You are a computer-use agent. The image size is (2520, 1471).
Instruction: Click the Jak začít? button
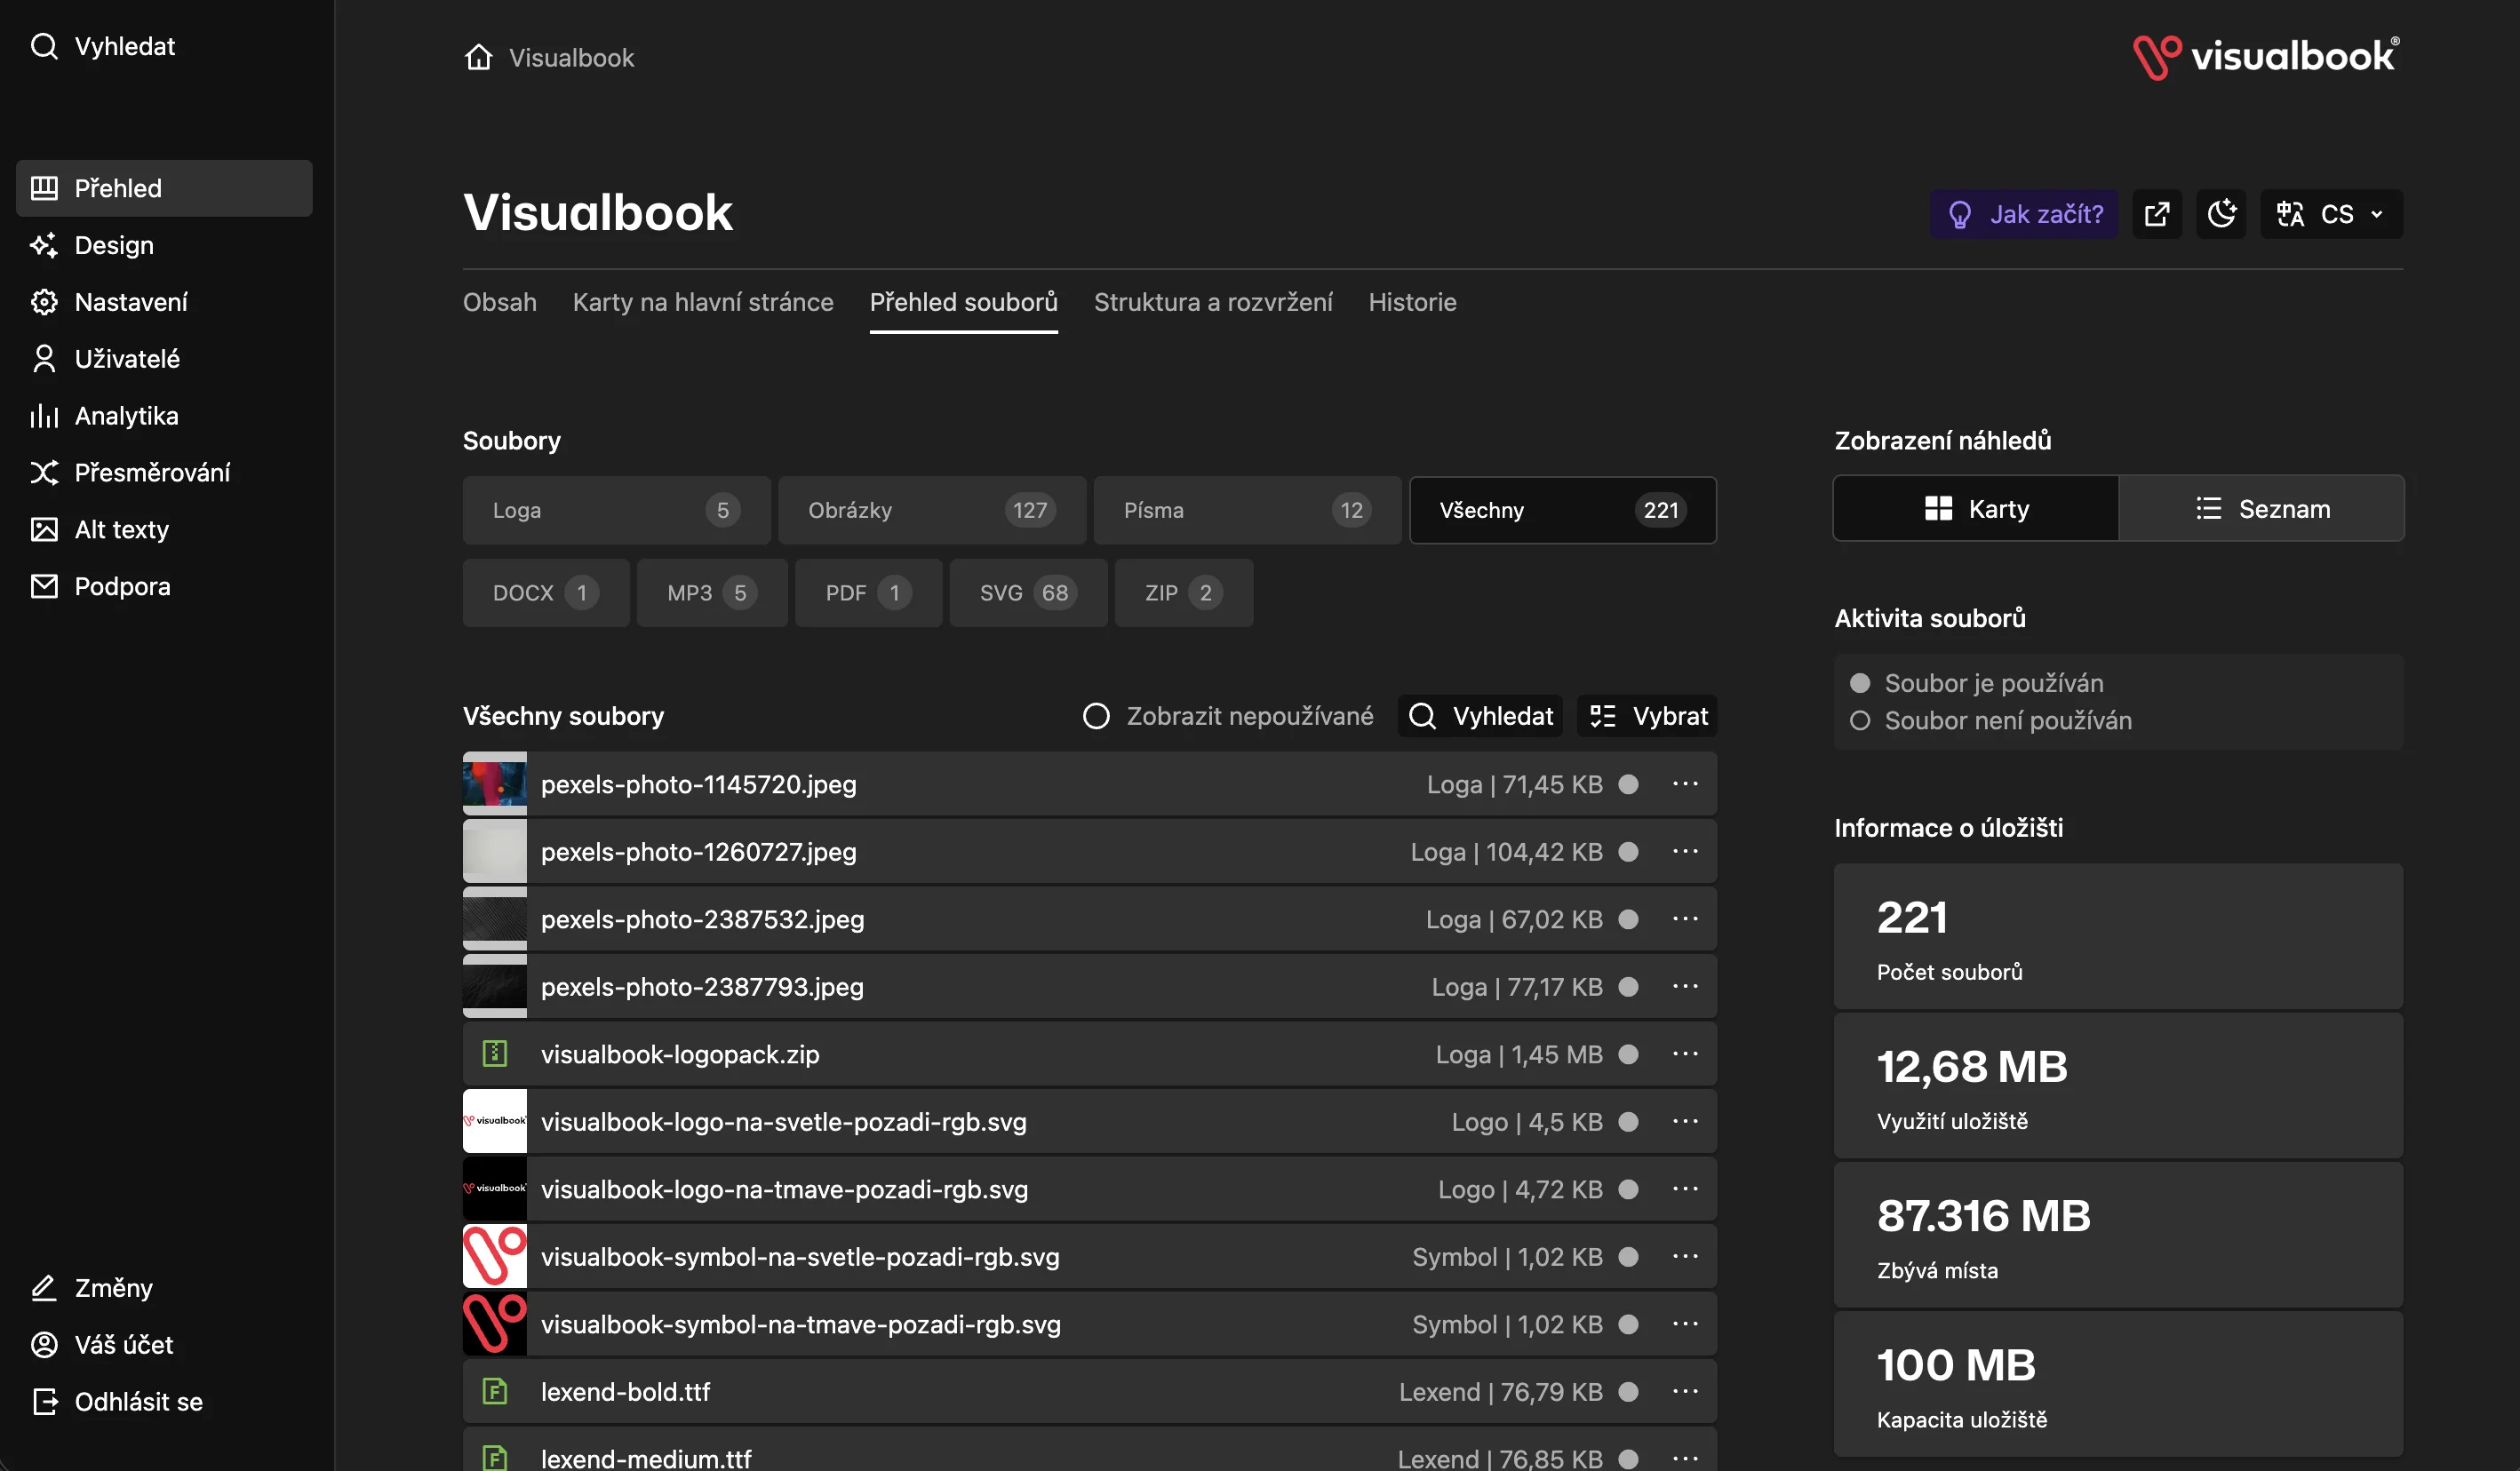[x=2023, y=214]
